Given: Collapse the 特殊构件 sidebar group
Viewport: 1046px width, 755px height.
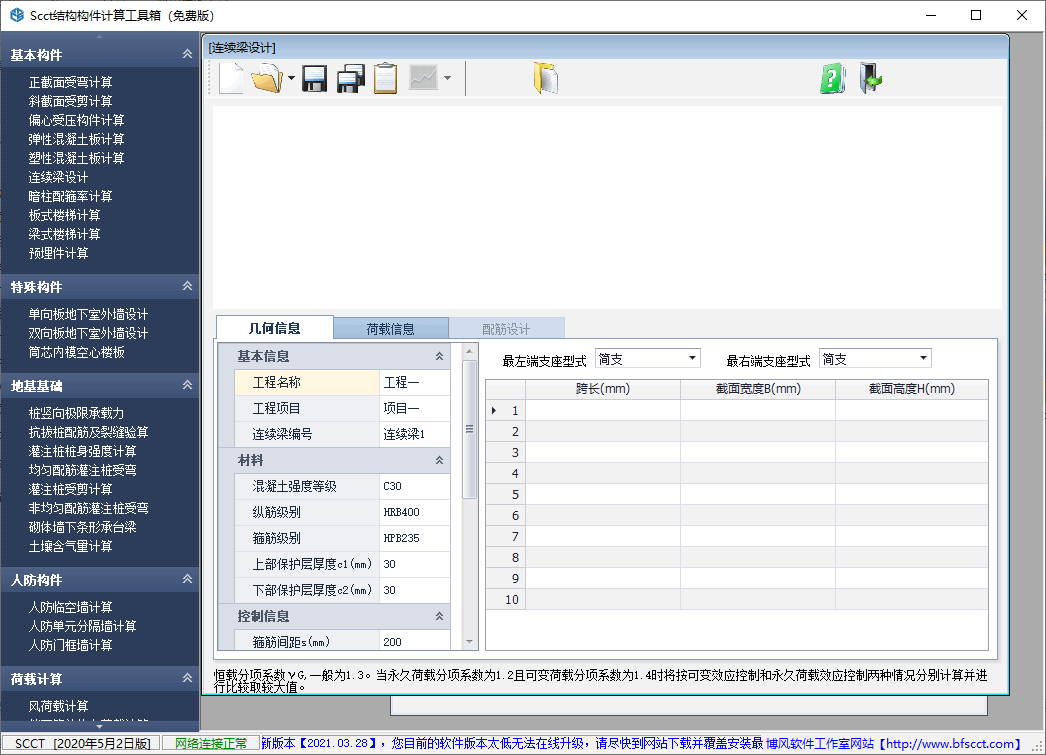Looking at the screenshot, I should tap(187, 286).
